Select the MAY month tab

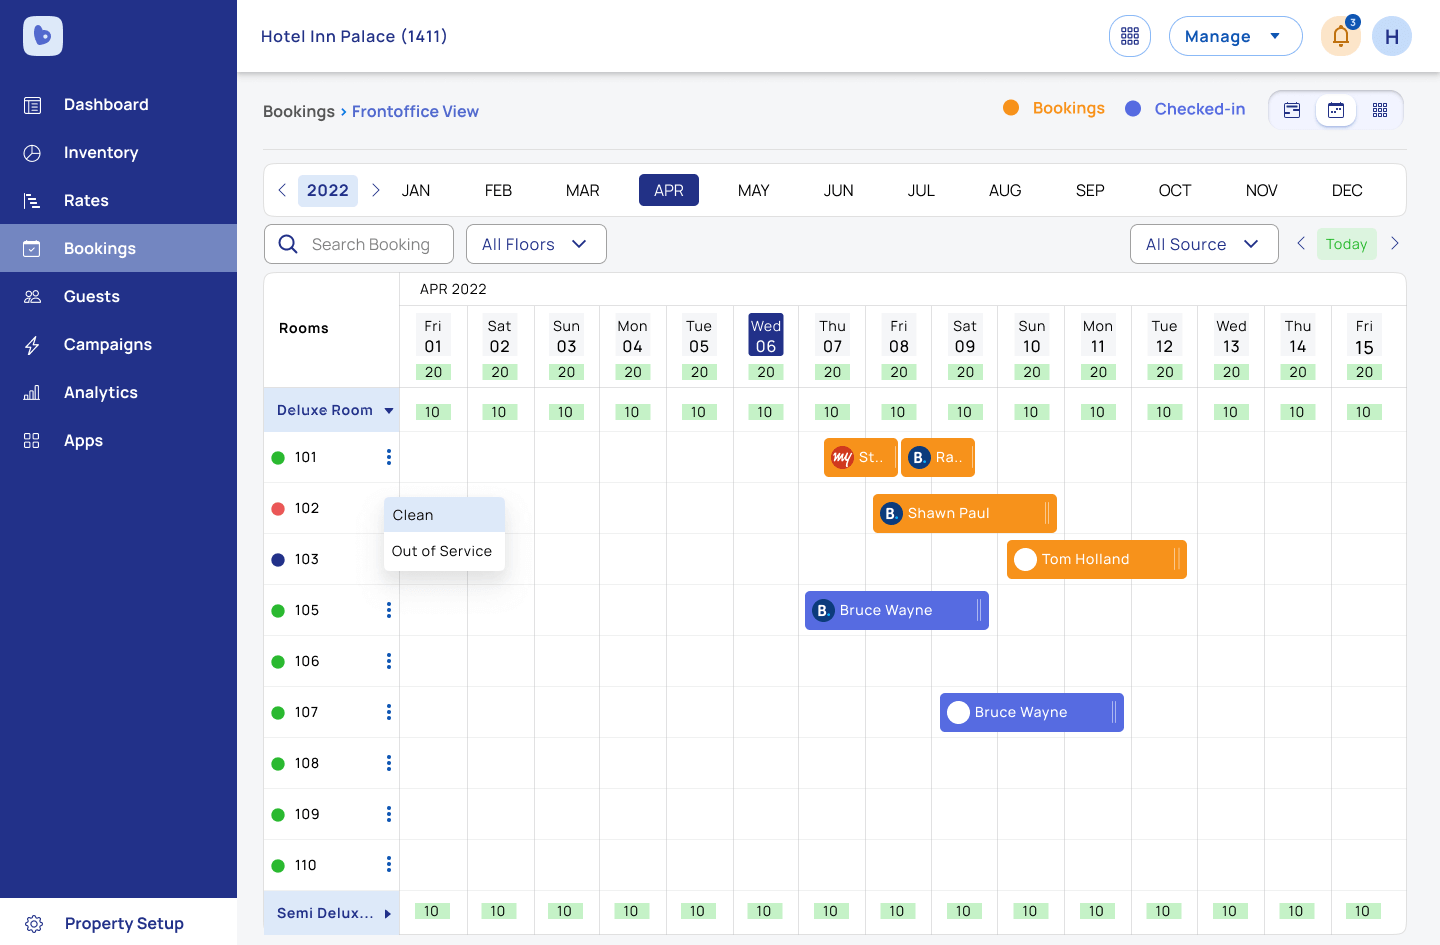coord(754,190)
